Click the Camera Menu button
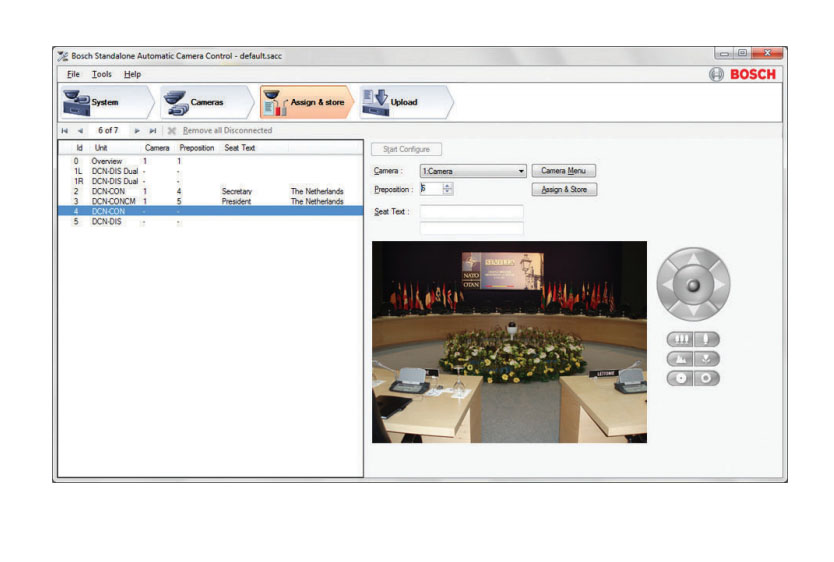This screenshot has width=834, height=562. (564, 171)
